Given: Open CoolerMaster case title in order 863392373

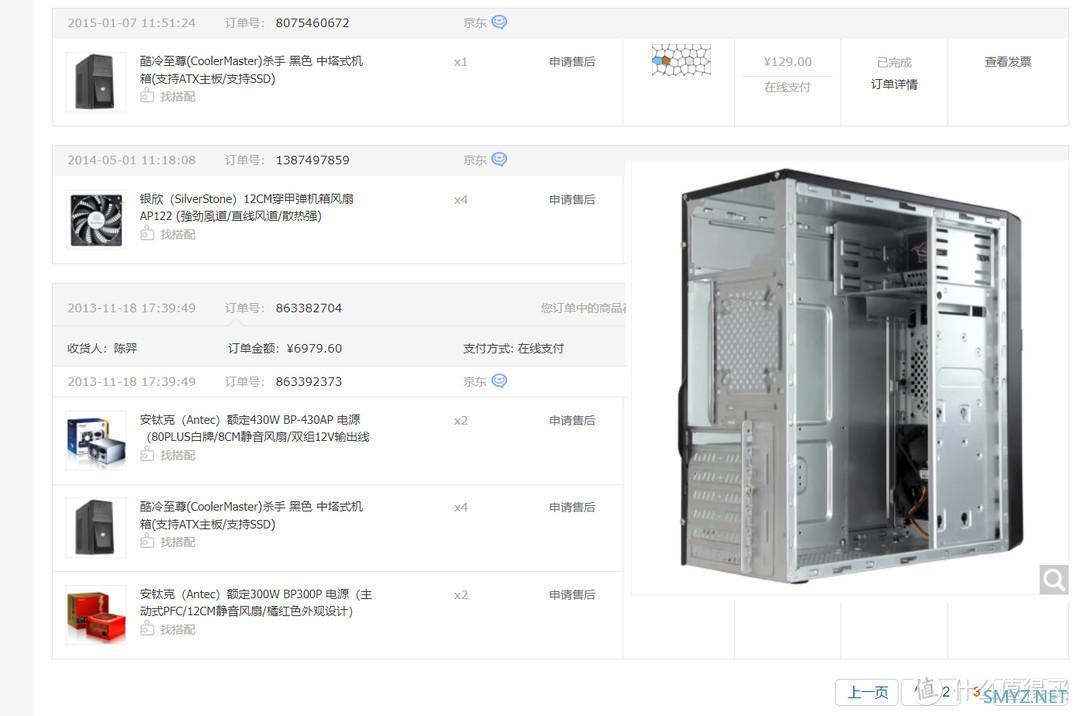Looking at the screenshot, I should tap(251, 515).
